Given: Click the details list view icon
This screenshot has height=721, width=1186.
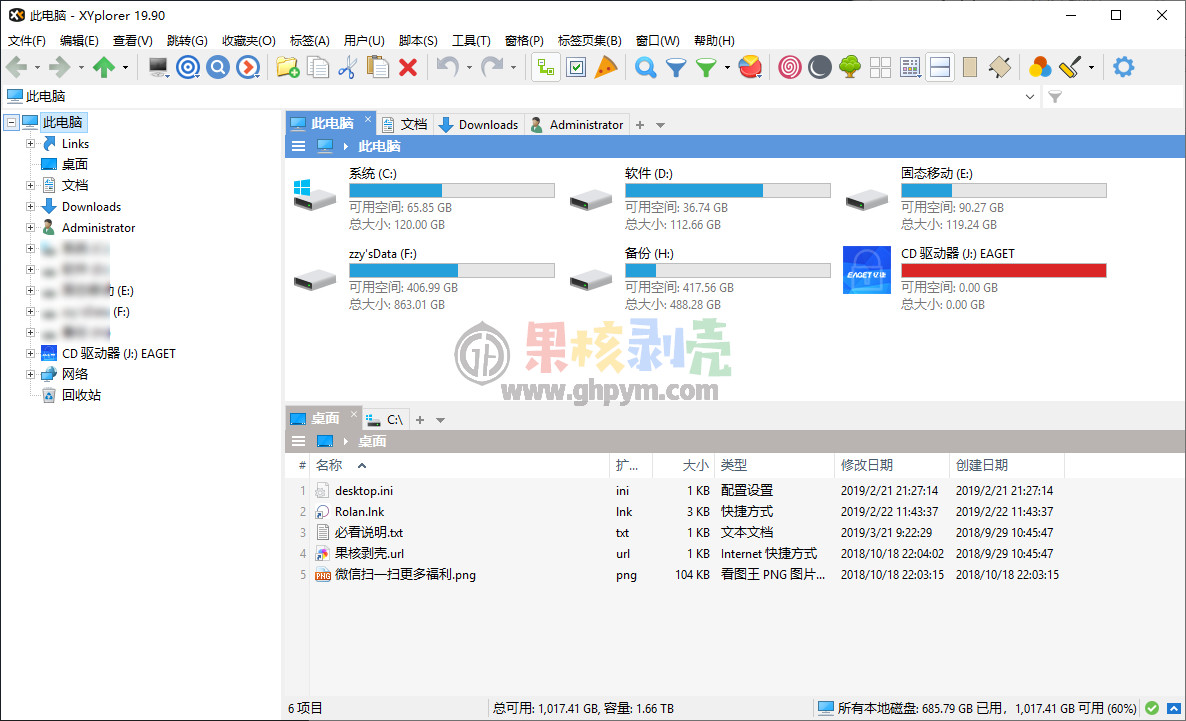Looking at the screenshot, I should (x=911, y=67).
